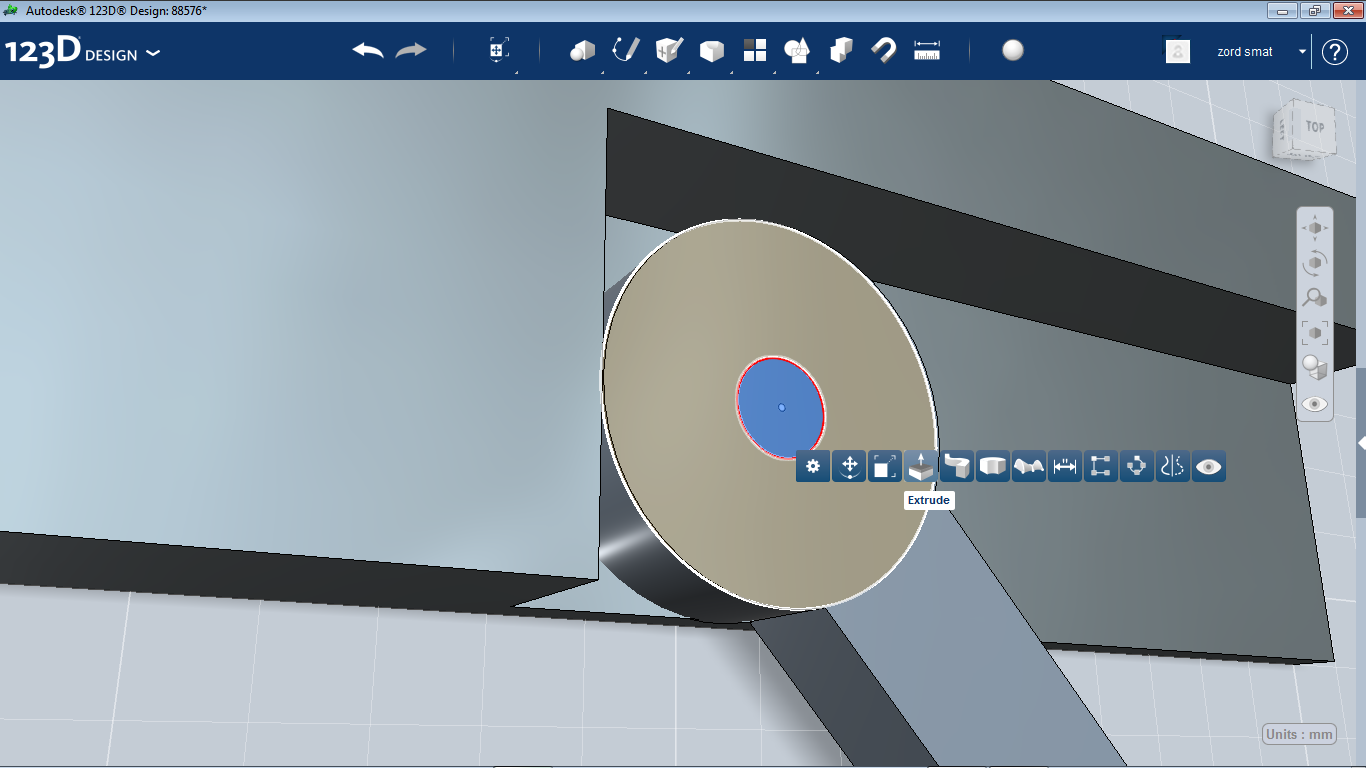Open the Primitives shapes menu
This screenshot has width=1366, height=768.
click(582, 50)
